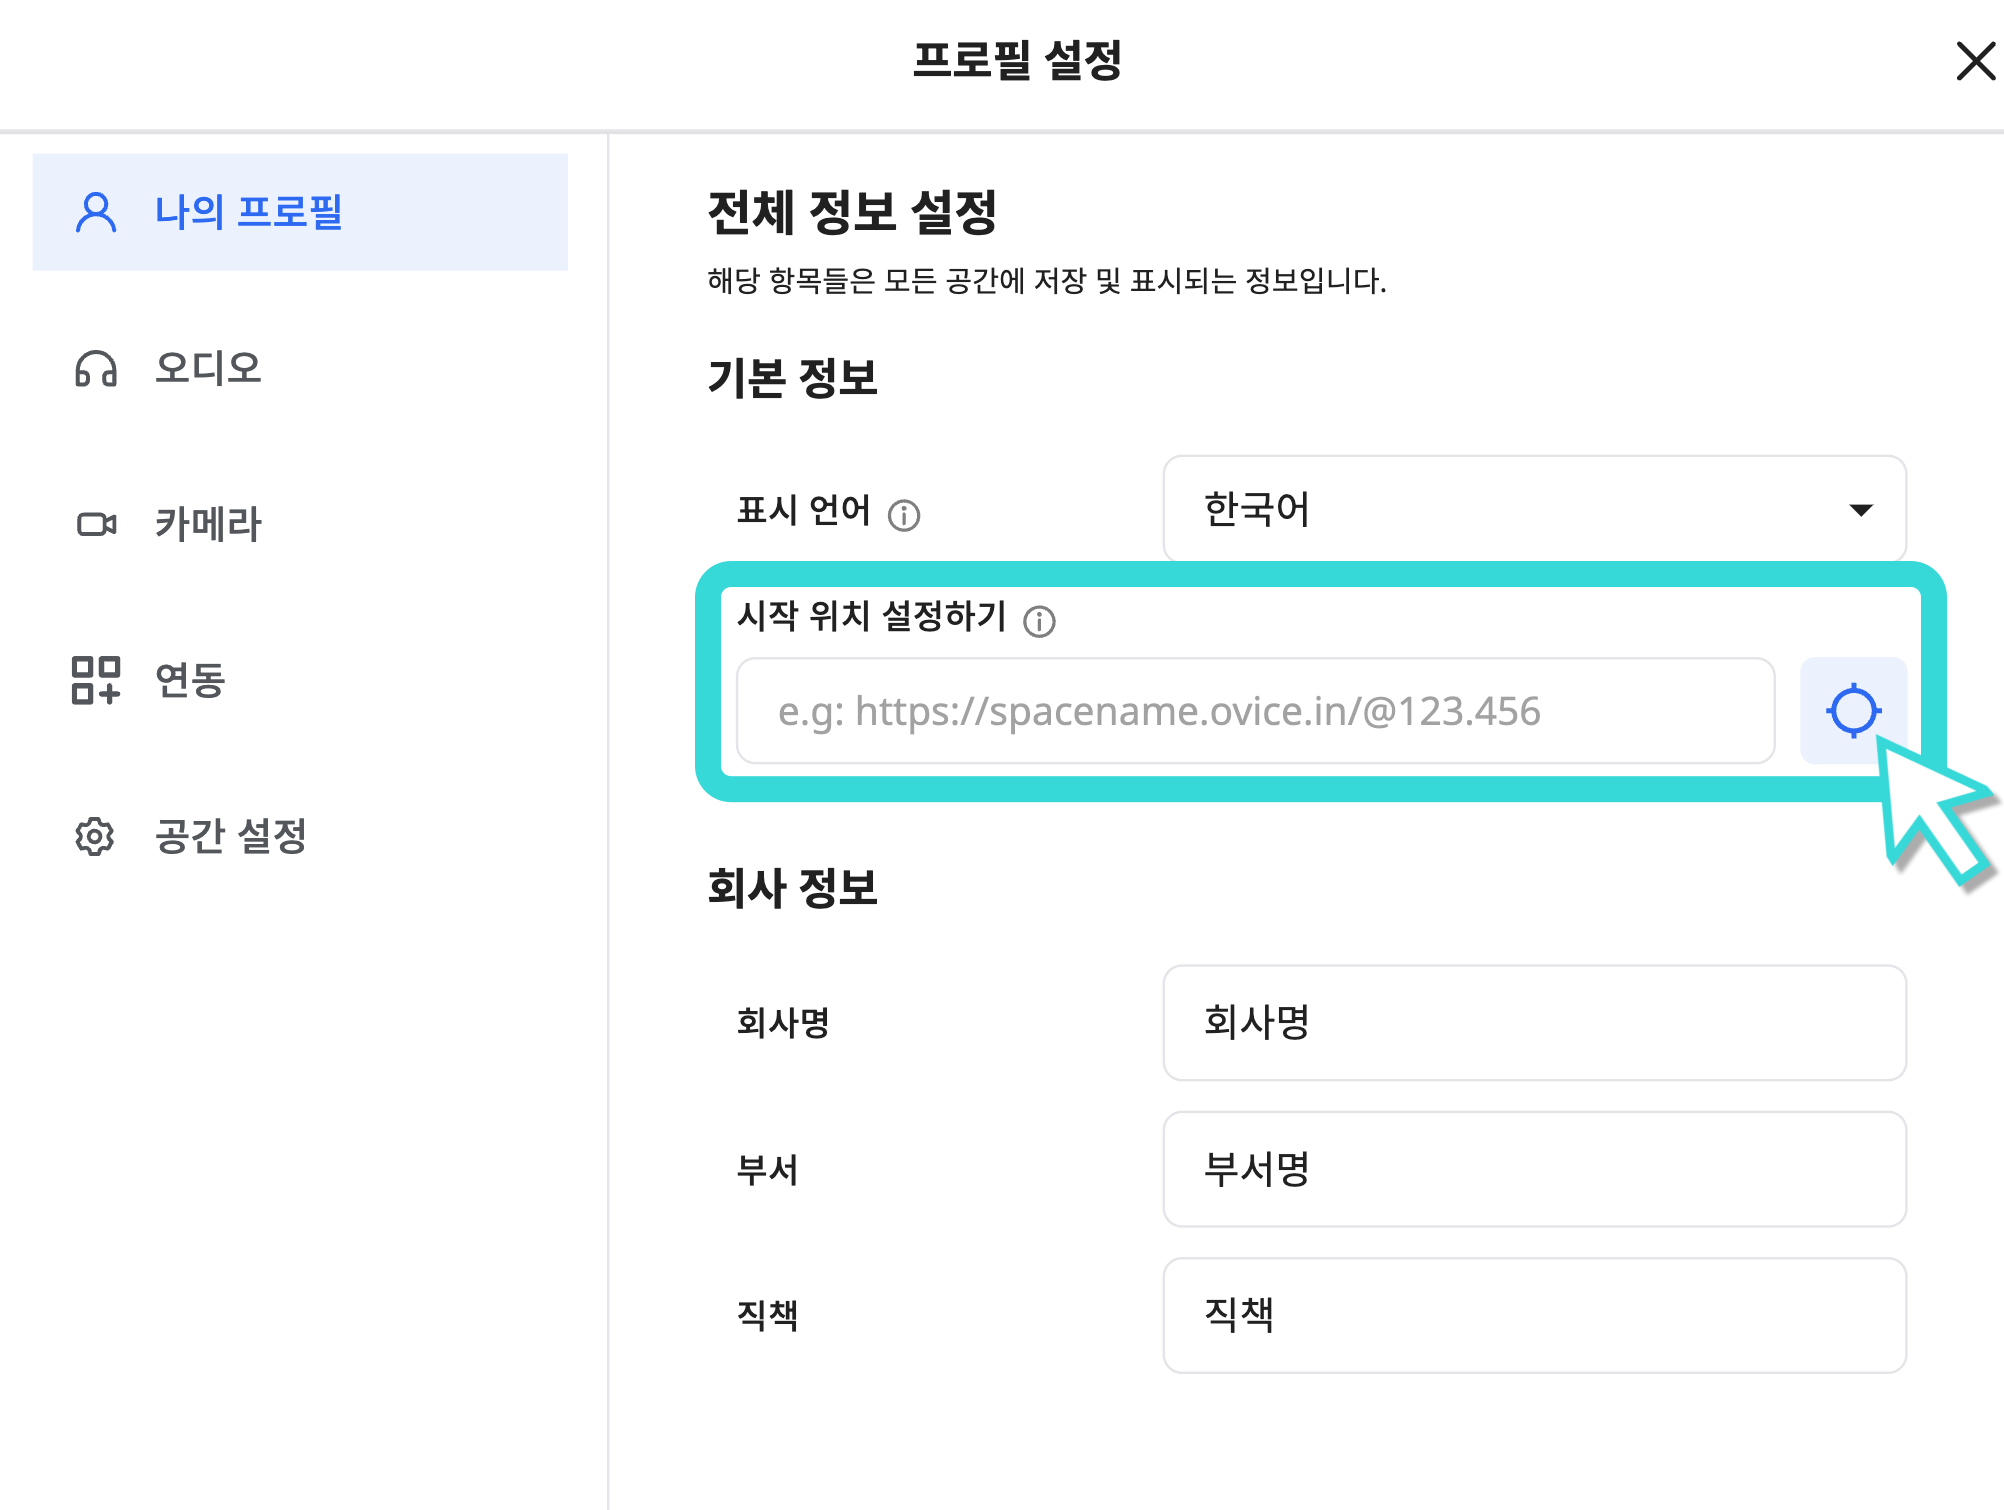Click the dropdown arrow next to 한국어
The image size is (2004, 1510).
coord(1860,510)
